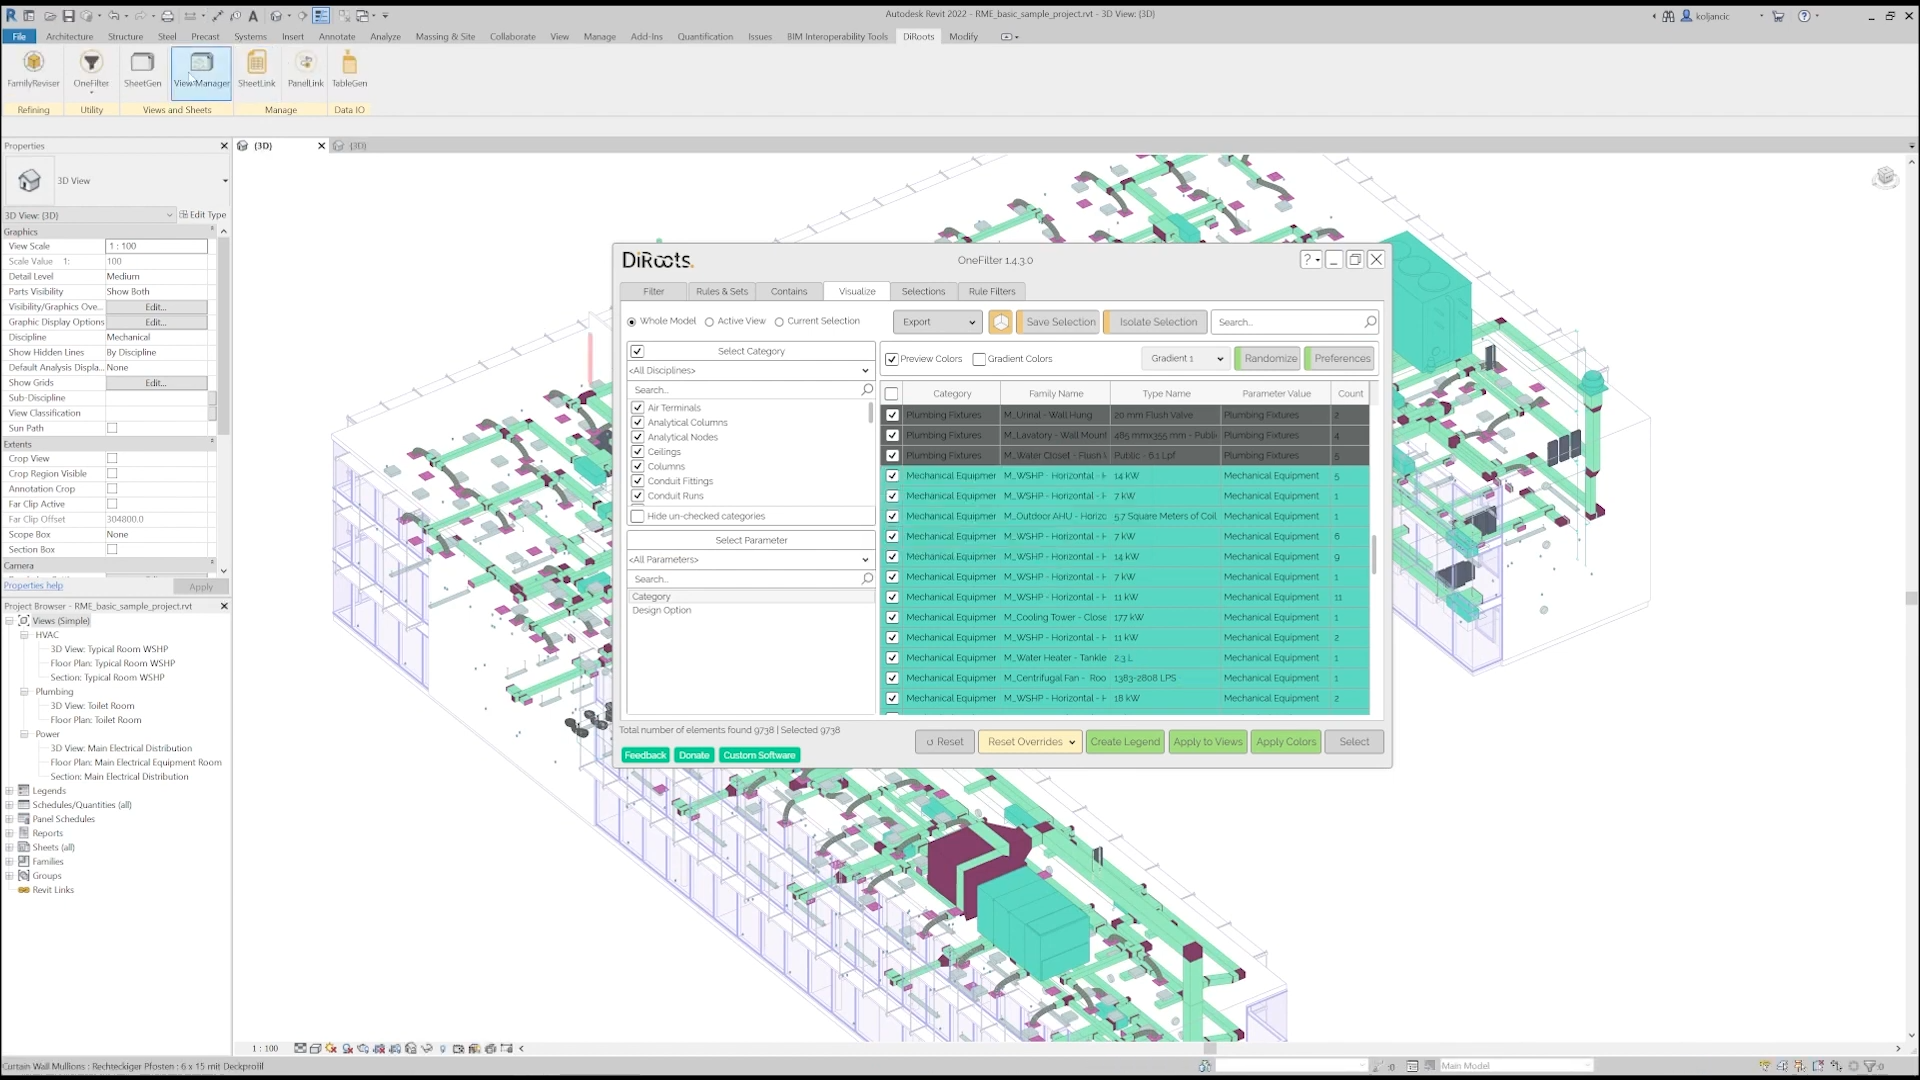Image resolution: width=1920 pixels, height=1080 pixels.
Task: Switch to the Contains tab
Action: 789,292
